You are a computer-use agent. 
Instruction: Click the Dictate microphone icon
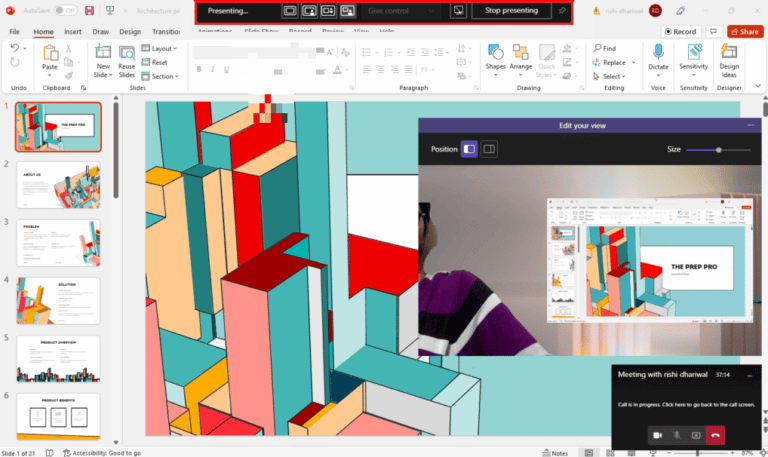(657, 52)
